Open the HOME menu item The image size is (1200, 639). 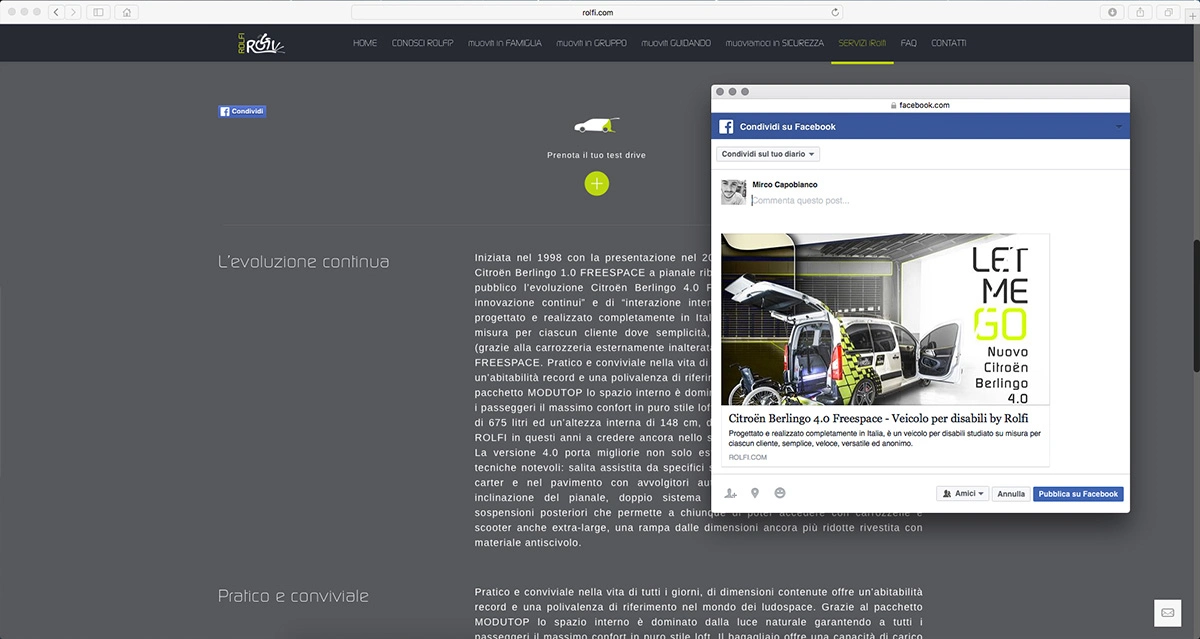[365, 43]
